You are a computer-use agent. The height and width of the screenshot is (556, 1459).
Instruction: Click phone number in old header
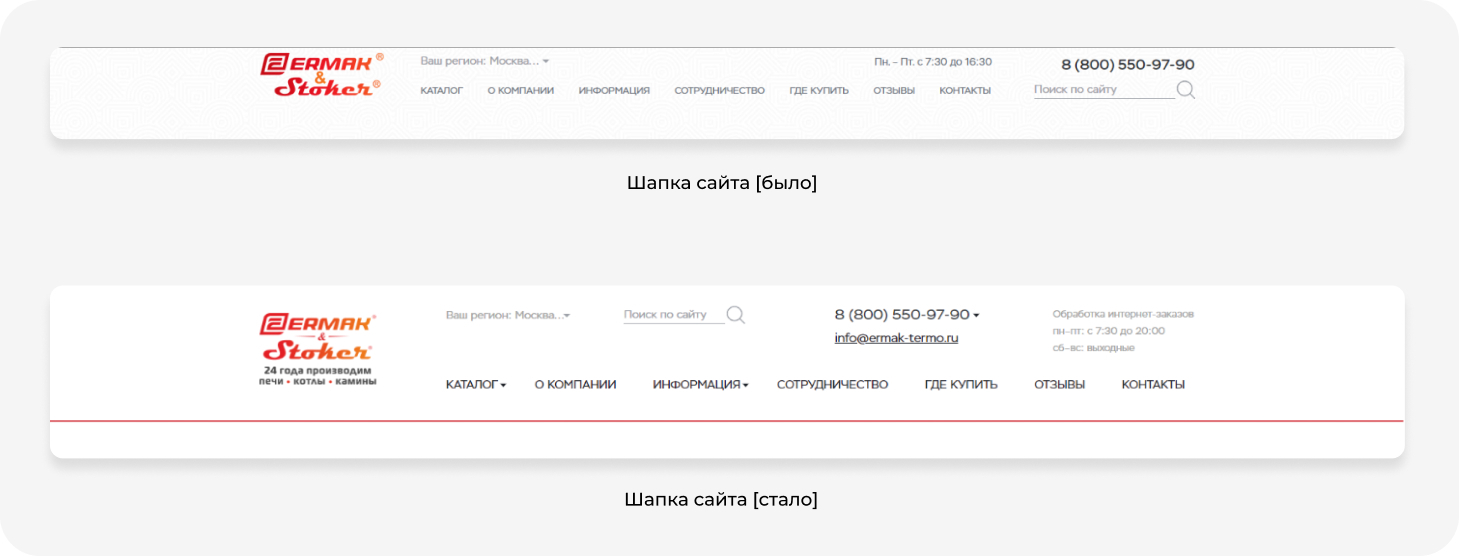(1127, 65)
